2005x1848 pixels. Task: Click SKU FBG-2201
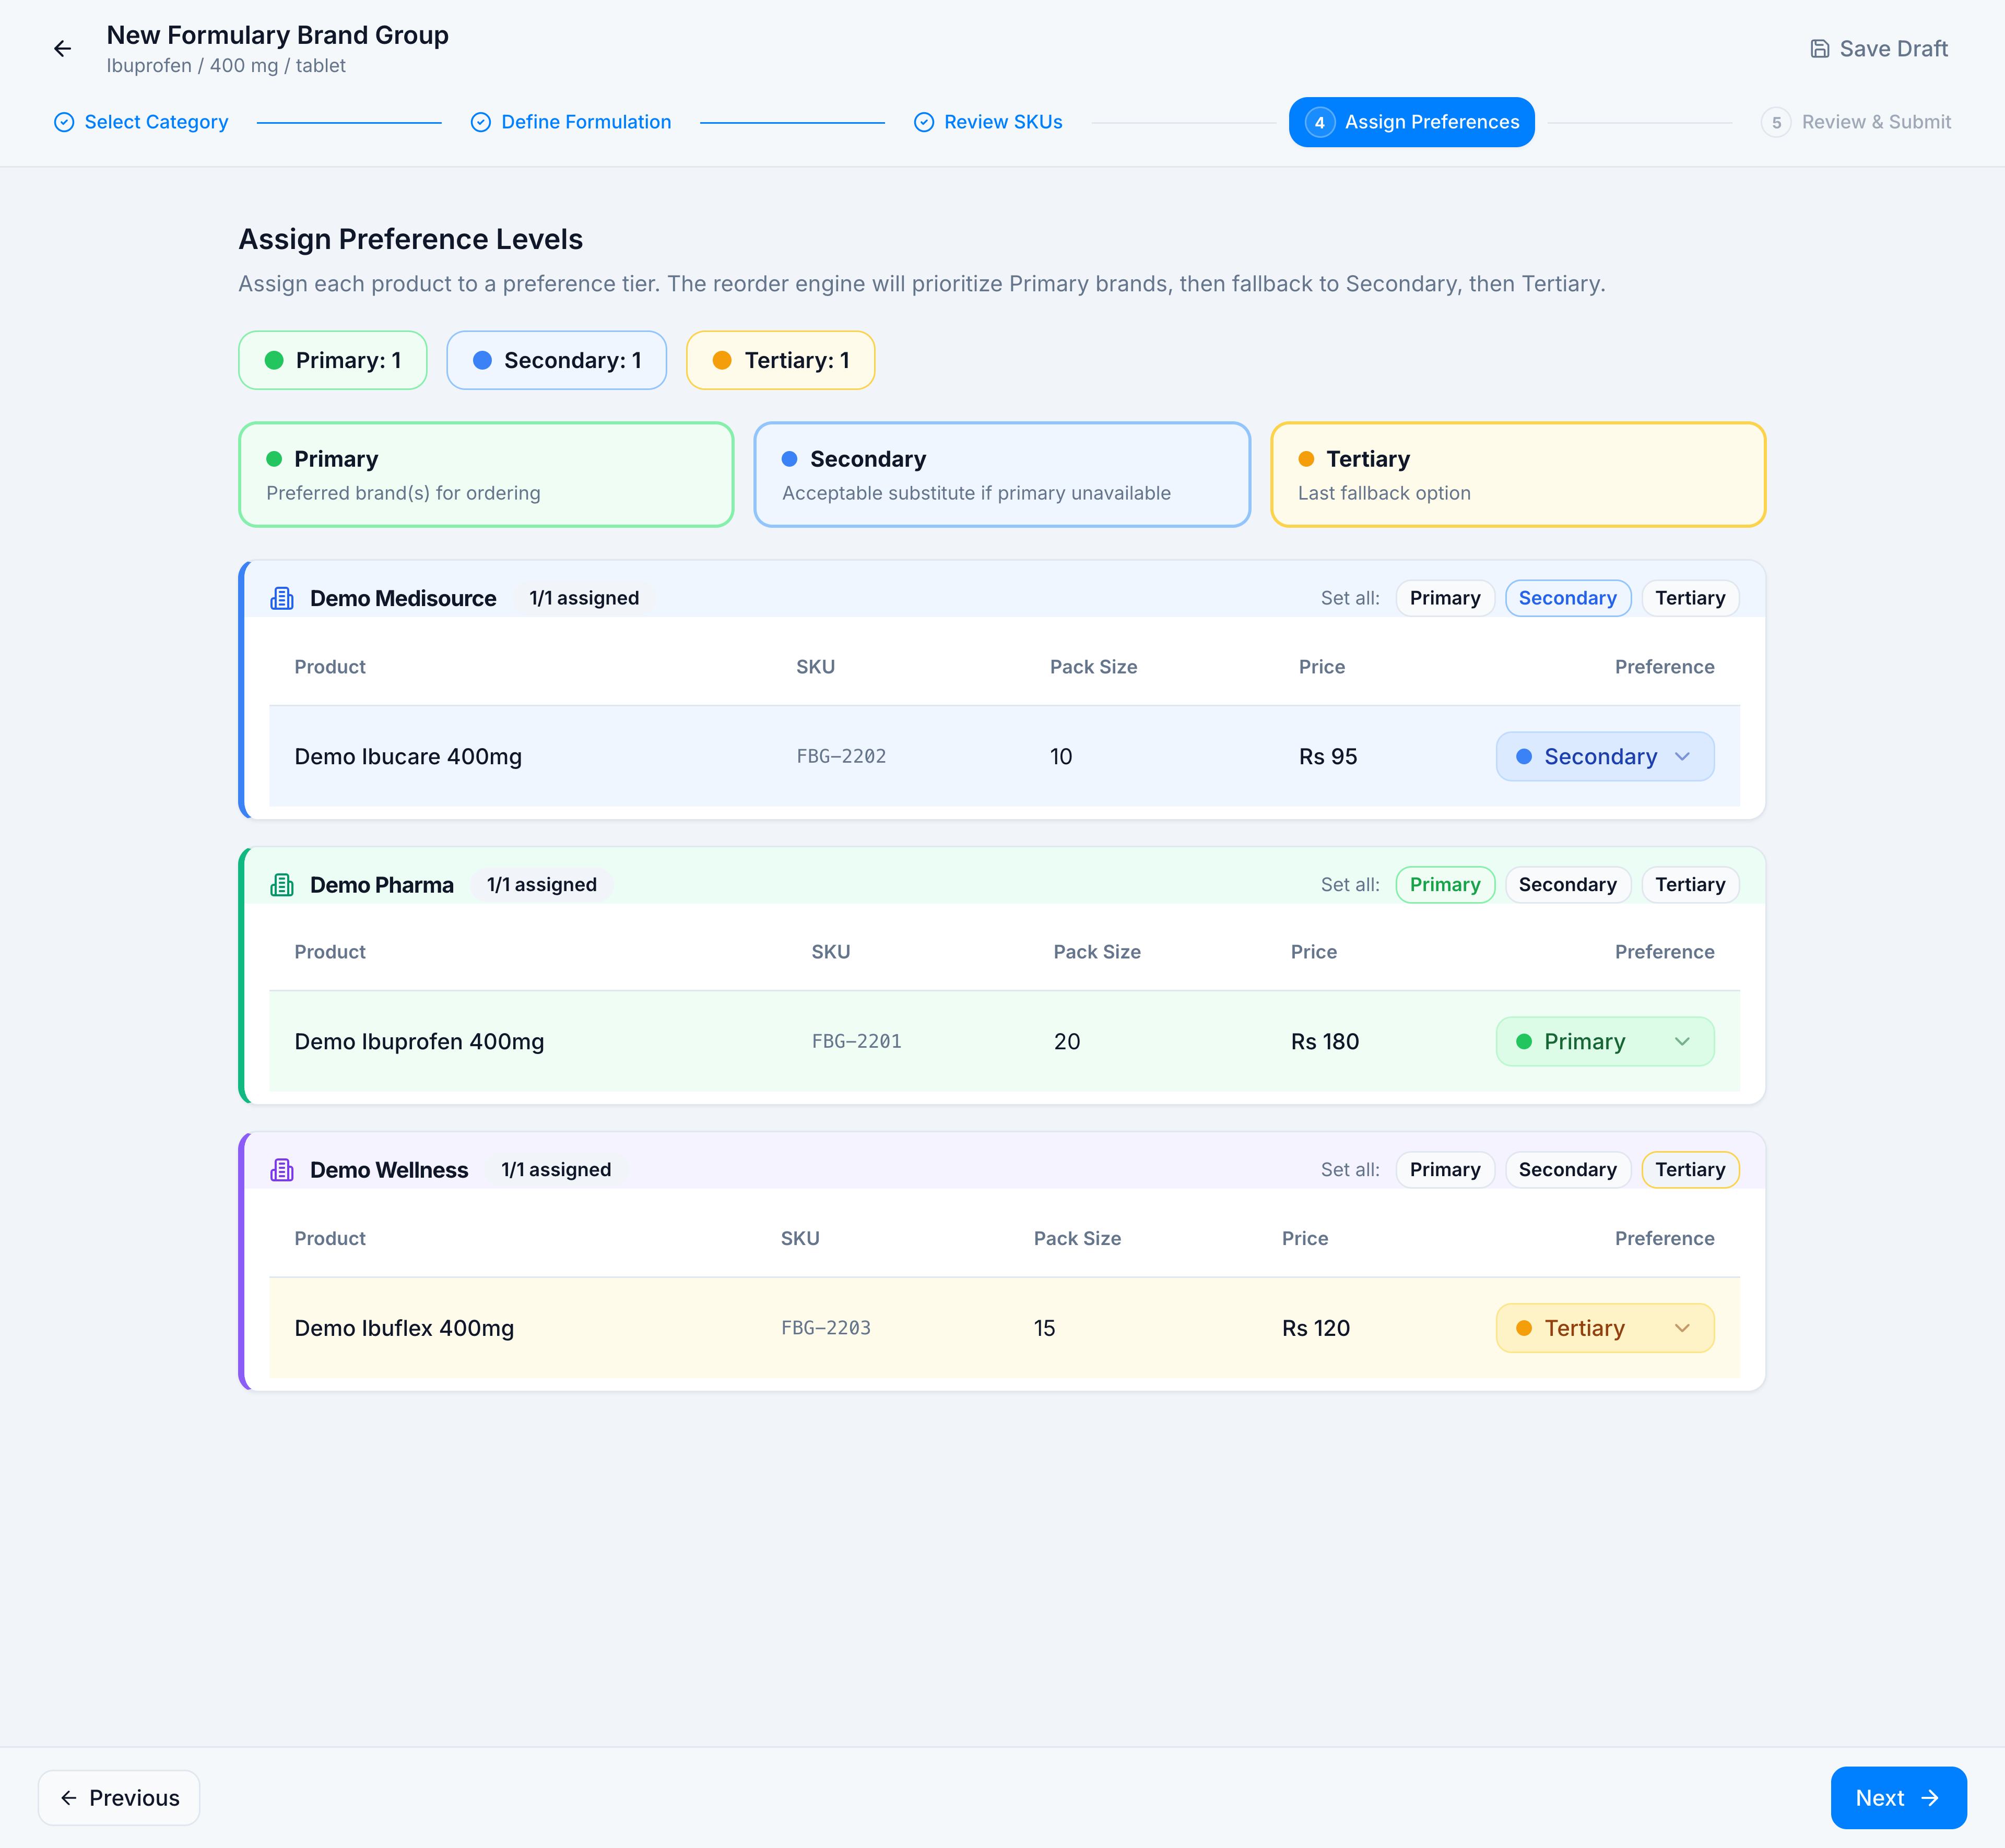[x=856, y=1042]
